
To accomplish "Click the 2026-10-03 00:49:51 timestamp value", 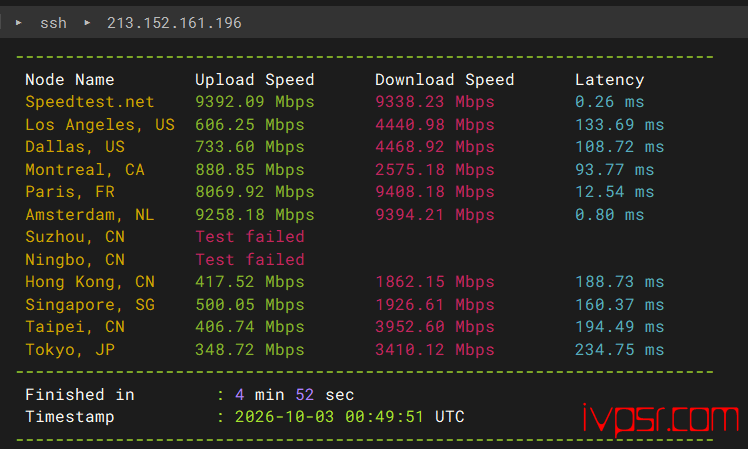I will pos(329,417).
